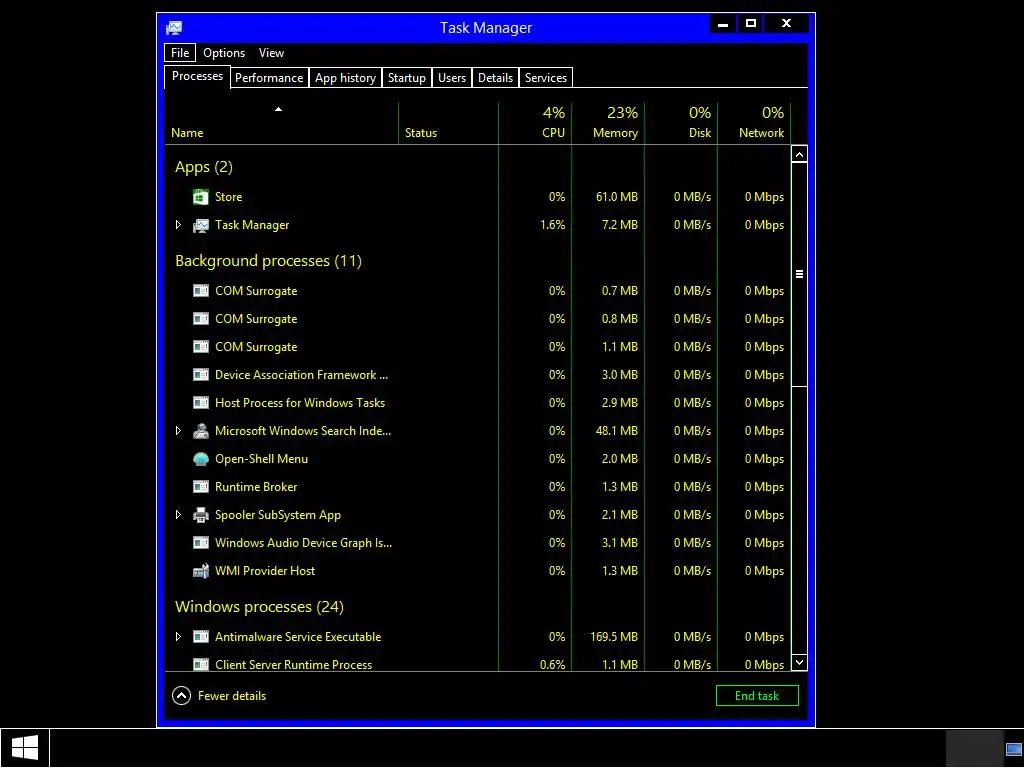Click the 0.7 MB memory value

[x=620, y=291]
